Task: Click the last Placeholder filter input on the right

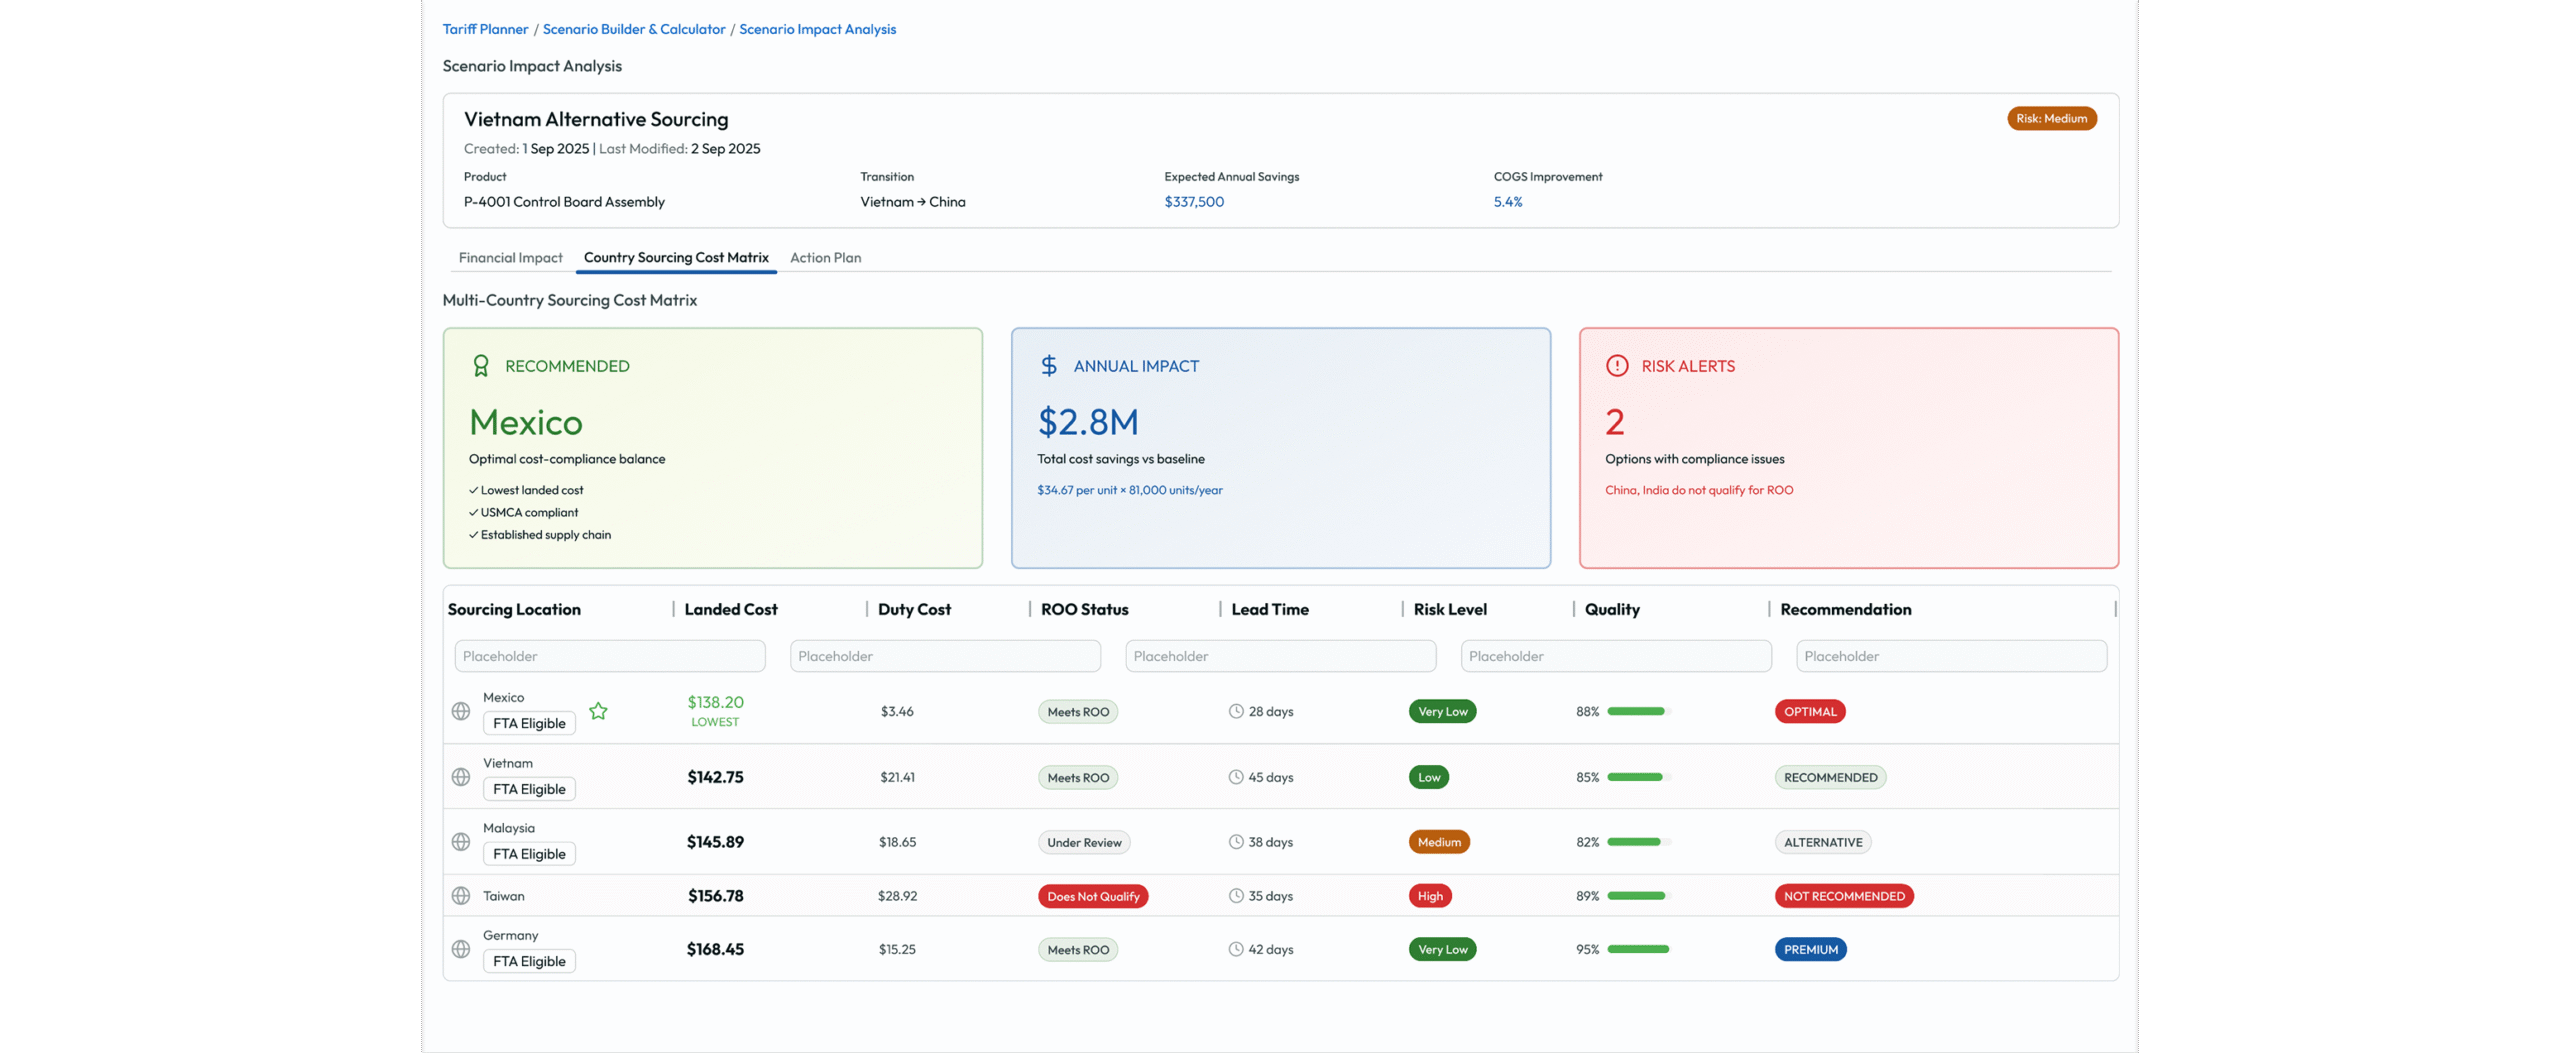Action: [x=1951, y=656]
